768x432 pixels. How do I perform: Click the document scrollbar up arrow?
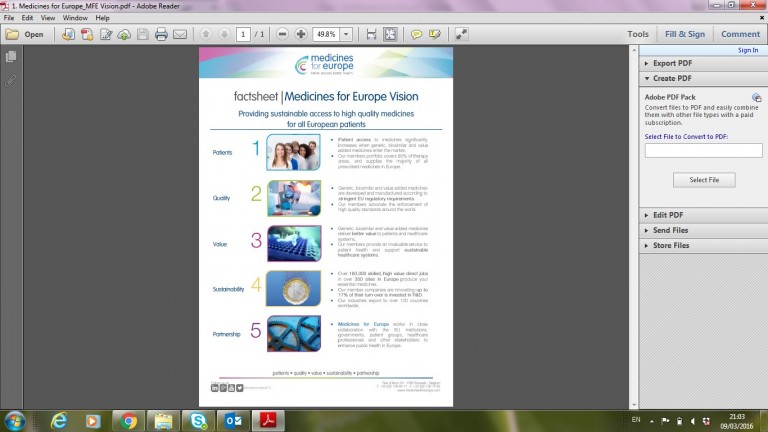coord(634,50)
